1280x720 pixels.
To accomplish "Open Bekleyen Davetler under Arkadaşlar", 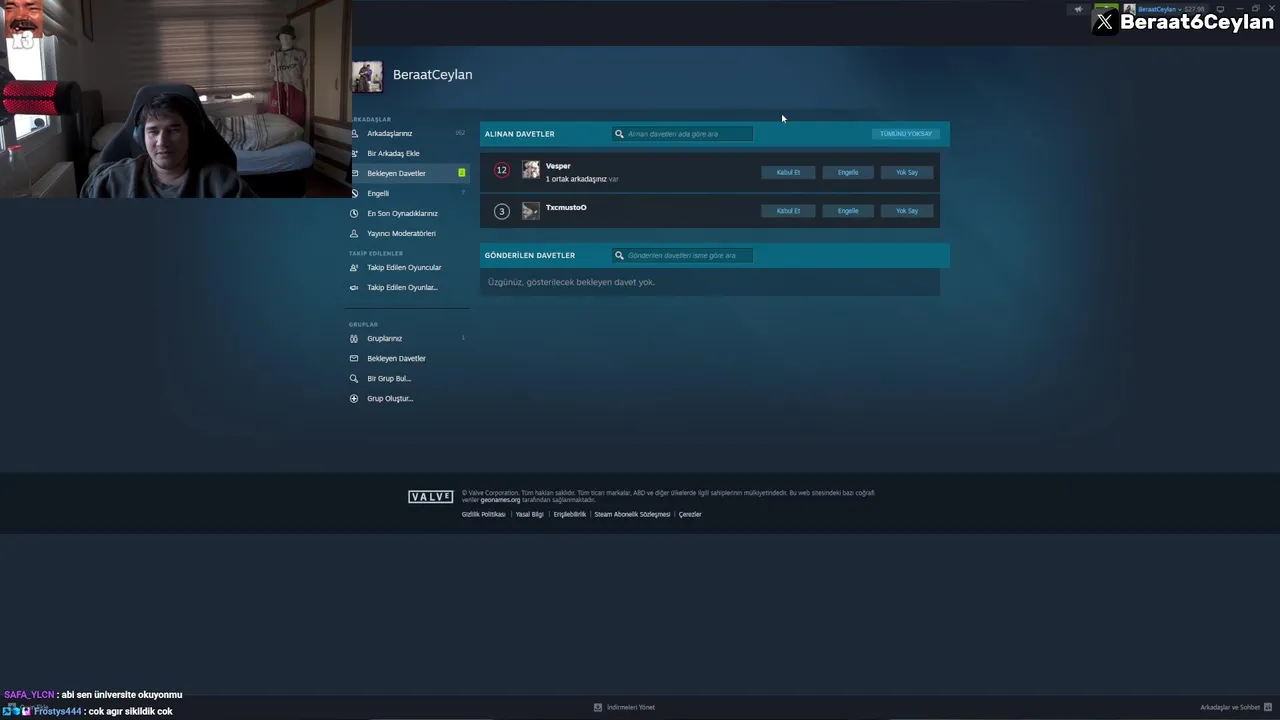I will tap(396, 173).
